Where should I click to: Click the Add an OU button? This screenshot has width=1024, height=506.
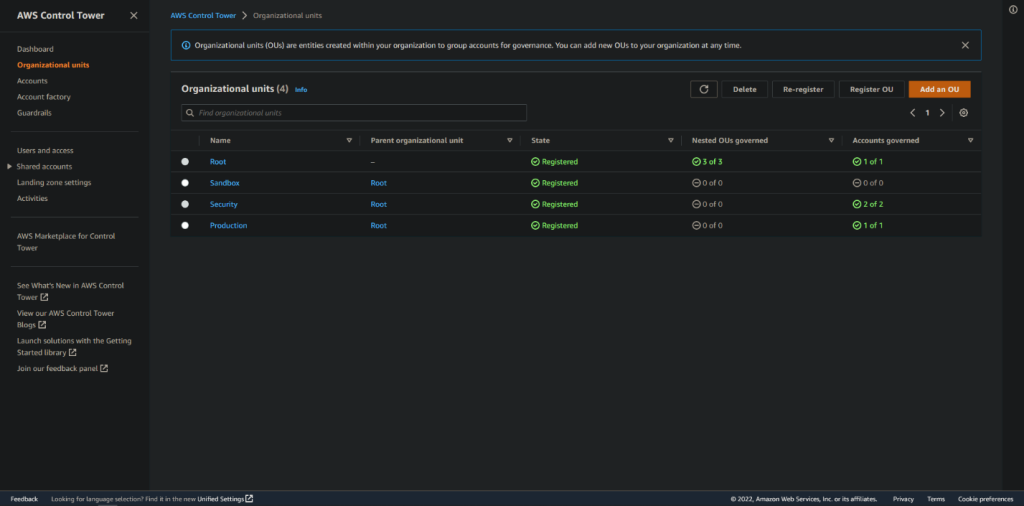tap(939, 89)
